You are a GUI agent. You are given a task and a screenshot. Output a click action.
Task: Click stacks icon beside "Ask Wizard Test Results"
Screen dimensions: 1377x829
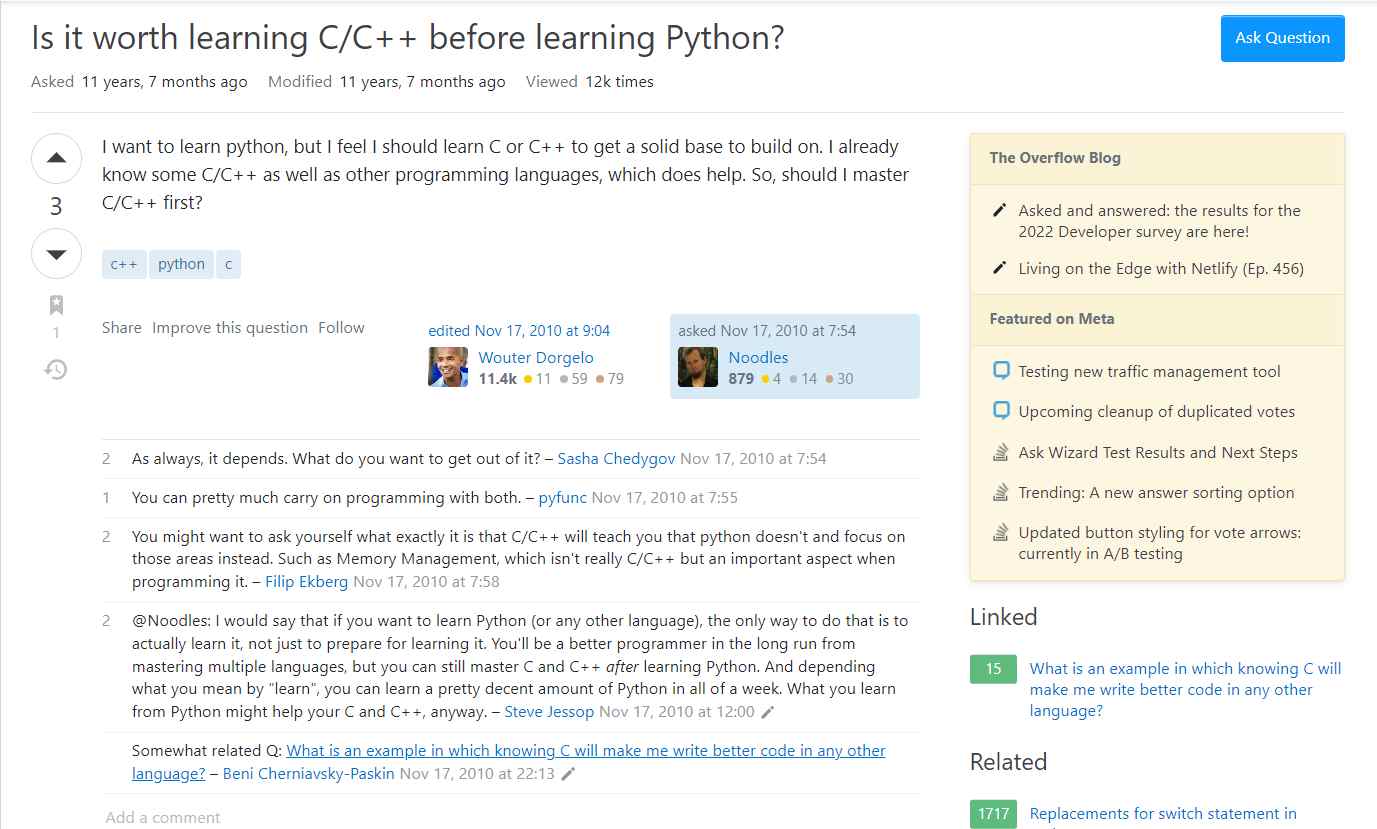pyautogui.click(x=999, y=452)
